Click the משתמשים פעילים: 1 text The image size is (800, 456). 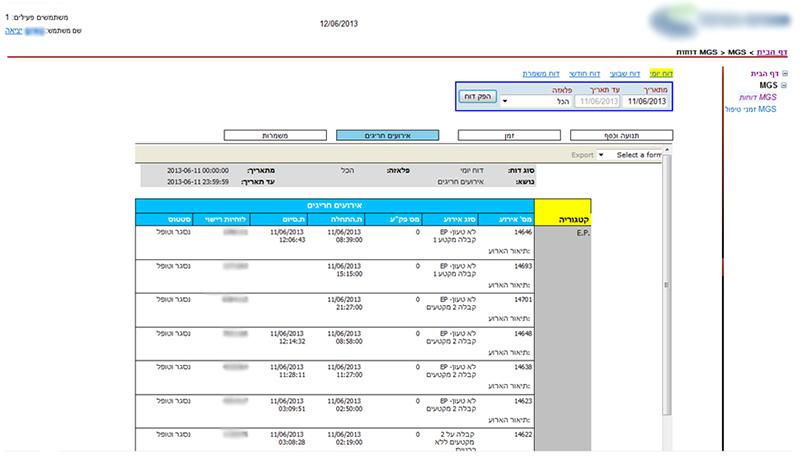[37, 18]
